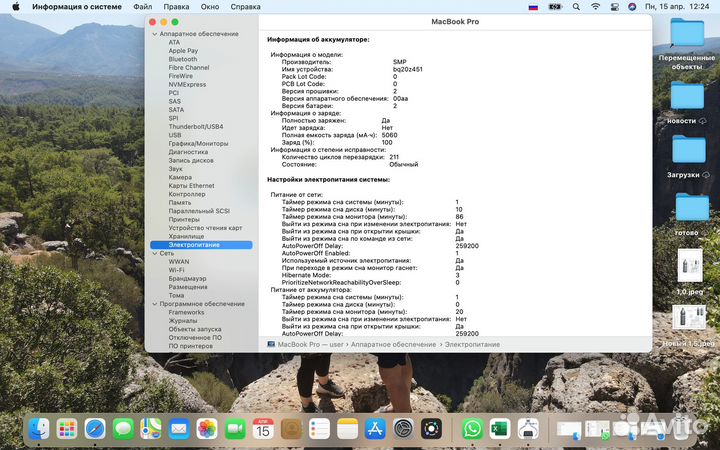720x450 pixels.
Task: Select the highlighted Электропитание sidebar item
Action: pyautogui.click(x=201, y=245)
